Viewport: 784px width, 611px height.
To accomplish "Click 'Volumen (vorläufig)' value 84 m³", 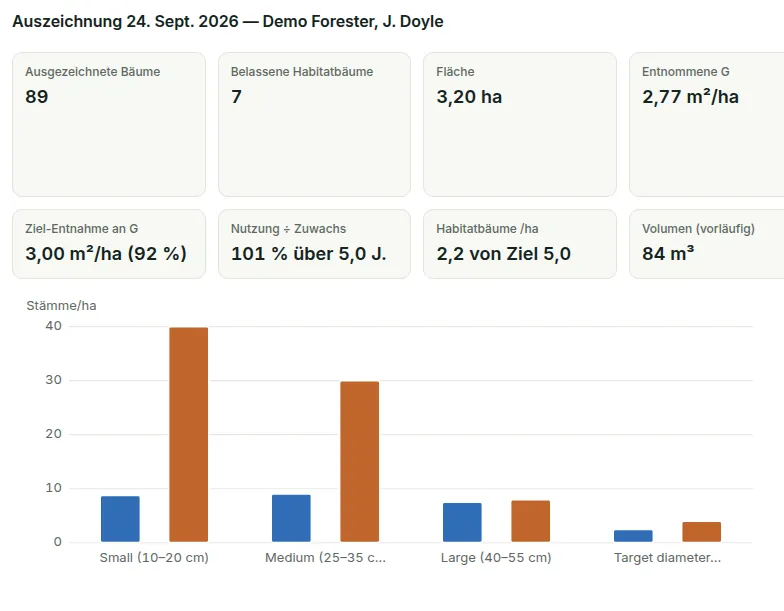I will (x=668, y=254).
